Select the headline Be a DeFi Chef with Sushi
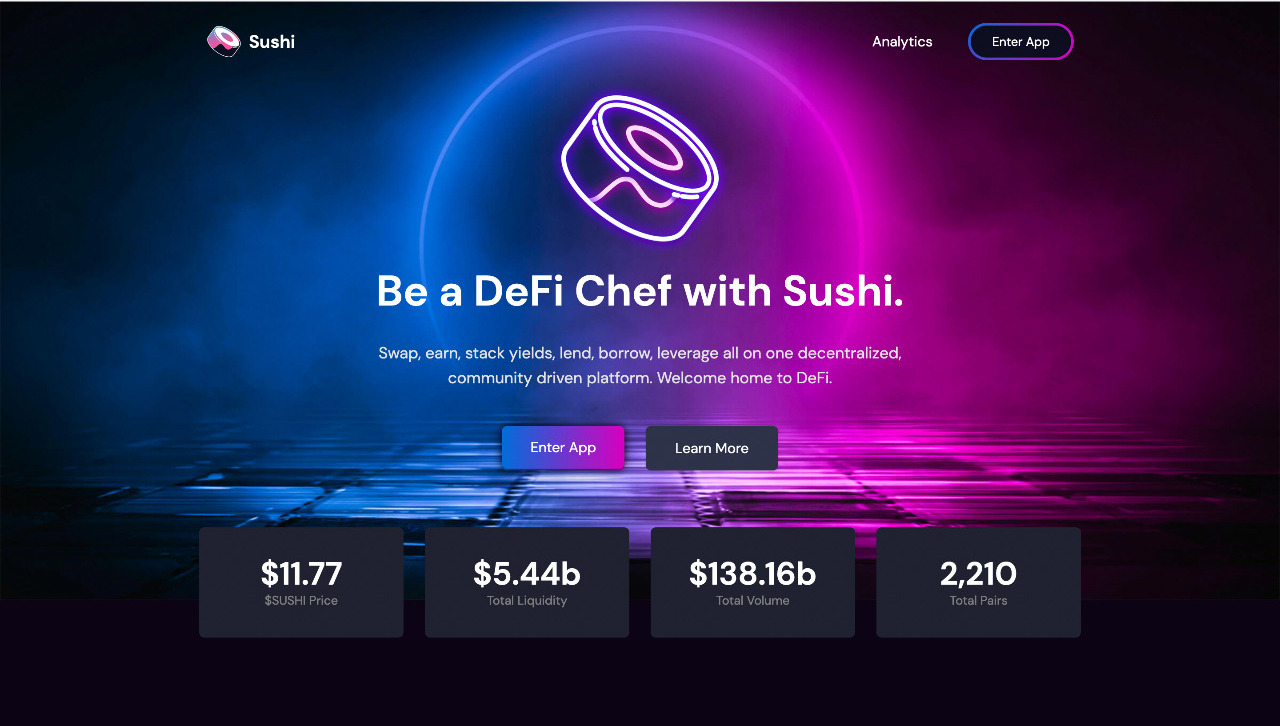 pyautogui.click(x=640, y=291)
